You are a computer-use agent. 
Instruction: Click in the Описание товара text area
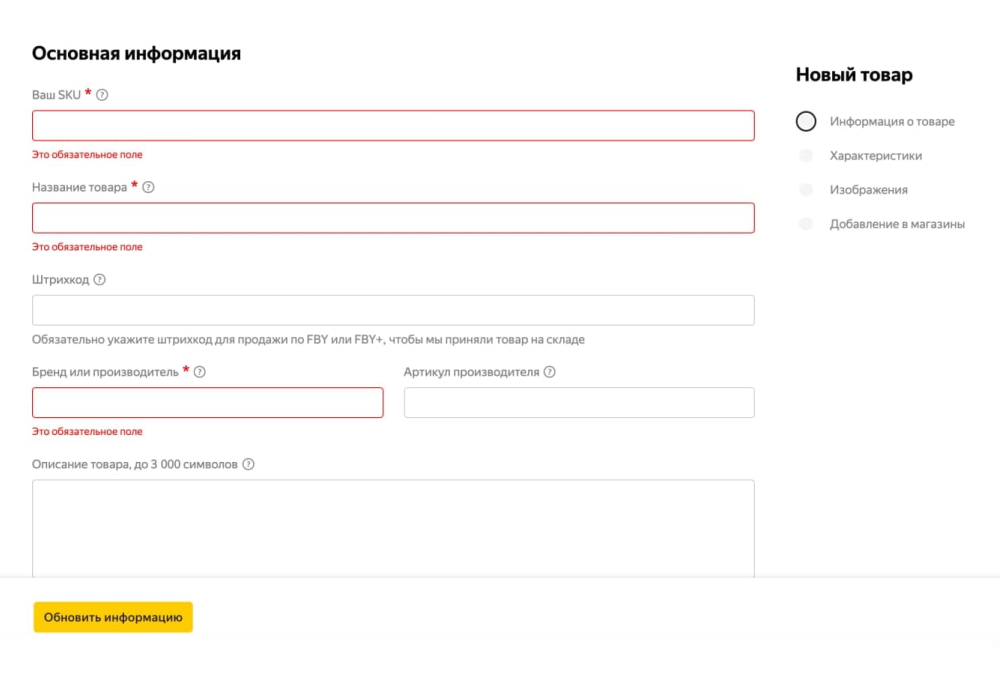[393, 529]
